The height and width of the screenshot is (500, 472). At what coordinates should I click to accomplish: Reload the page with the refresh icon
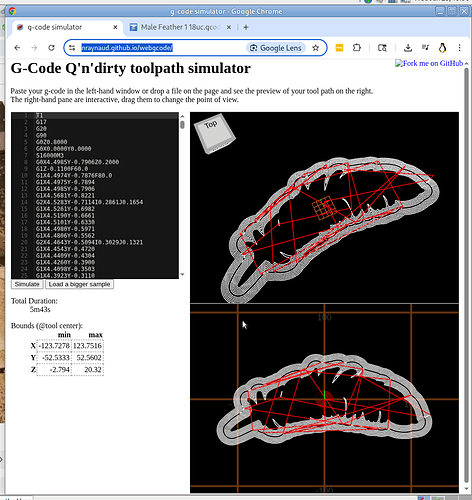pos(51,48)
